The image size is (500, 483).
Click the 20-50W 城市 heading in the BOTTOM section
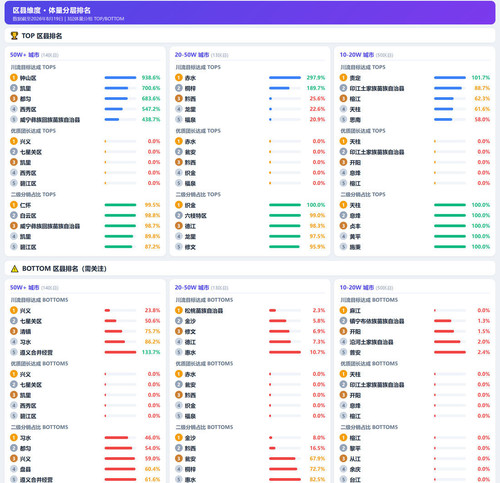pos(192,287)
